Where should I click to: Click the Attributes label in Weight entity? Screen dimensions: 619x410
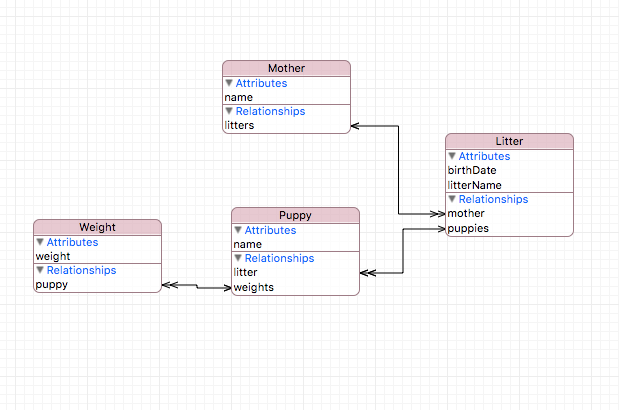[x=72, y=242]
